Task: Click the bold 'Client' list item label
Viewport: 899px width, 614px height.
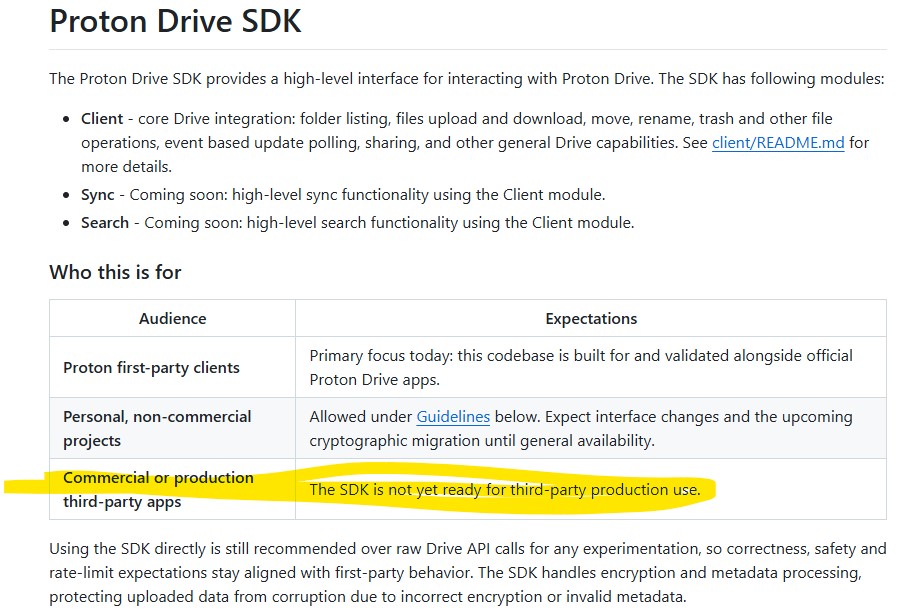Action: 102,119
